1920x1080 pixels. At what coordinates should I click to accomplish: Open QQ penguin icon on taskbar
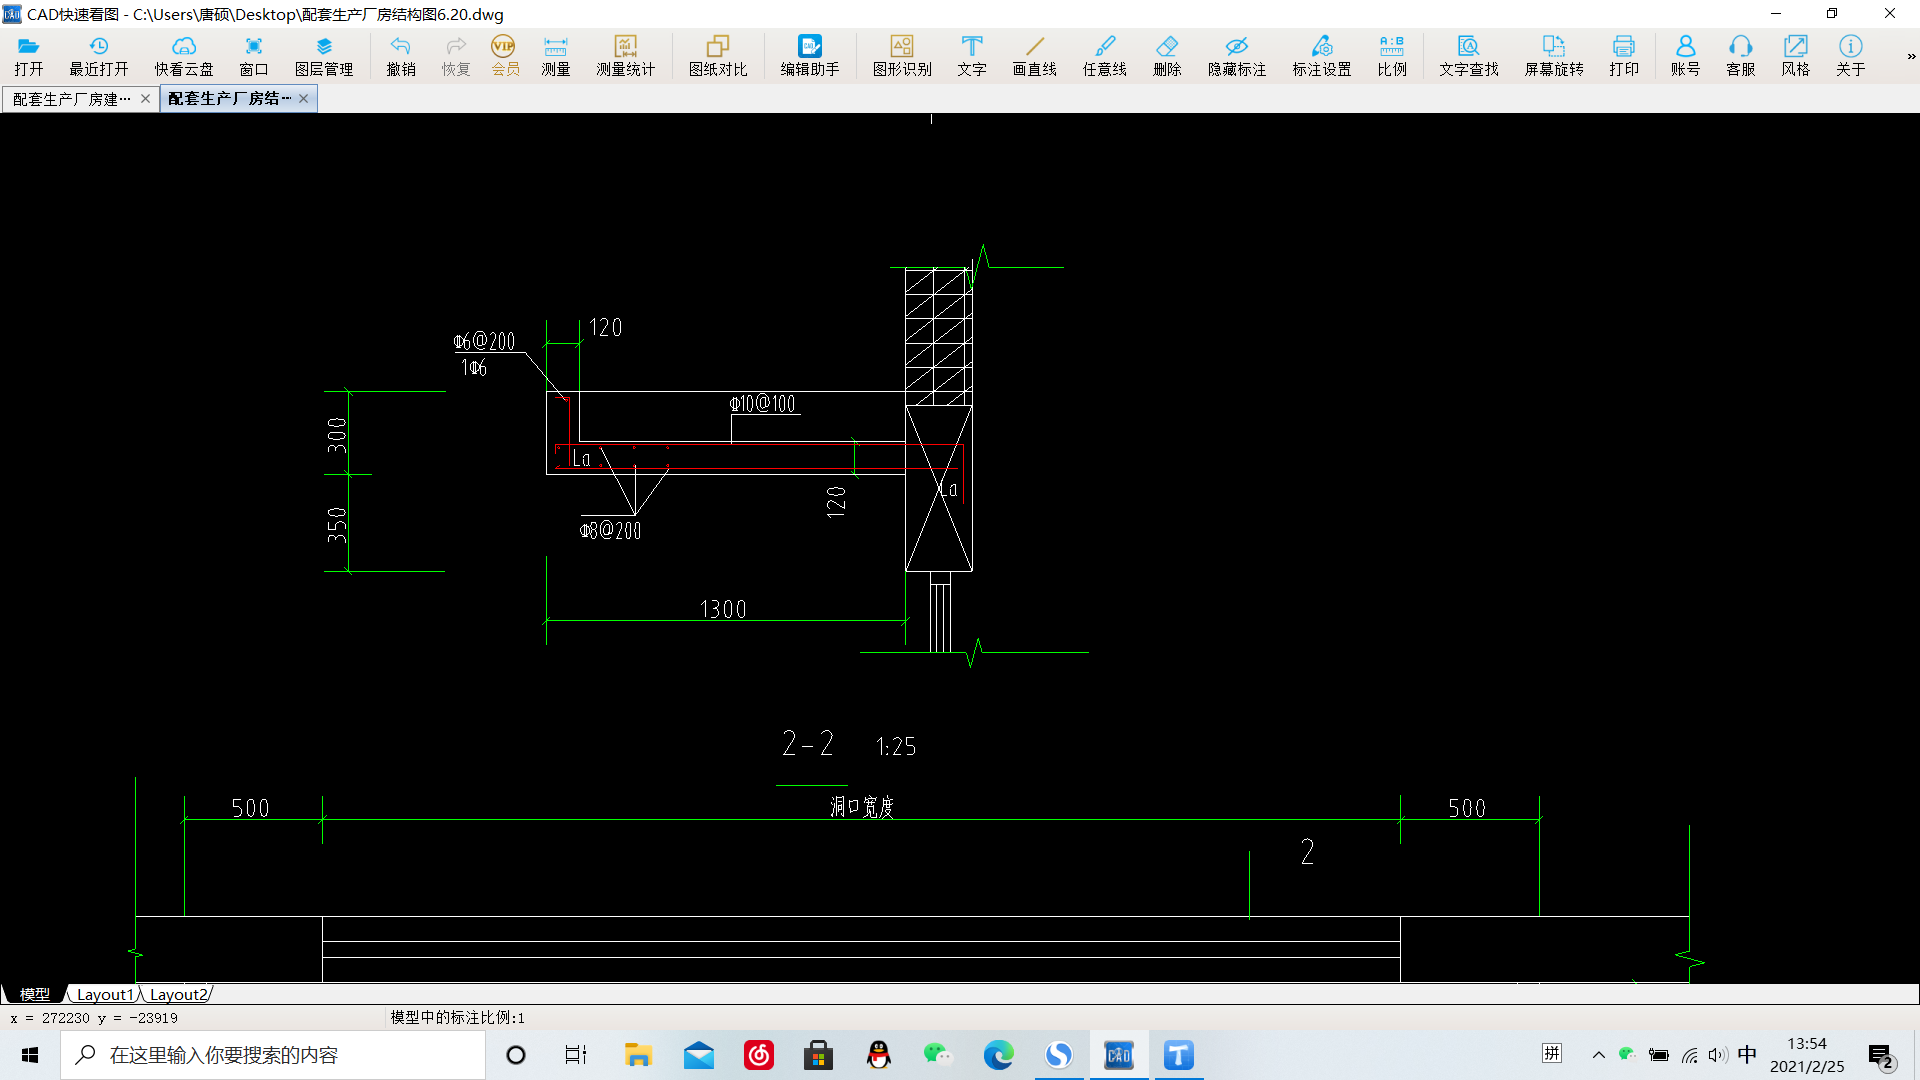(x=878, y=1055)
